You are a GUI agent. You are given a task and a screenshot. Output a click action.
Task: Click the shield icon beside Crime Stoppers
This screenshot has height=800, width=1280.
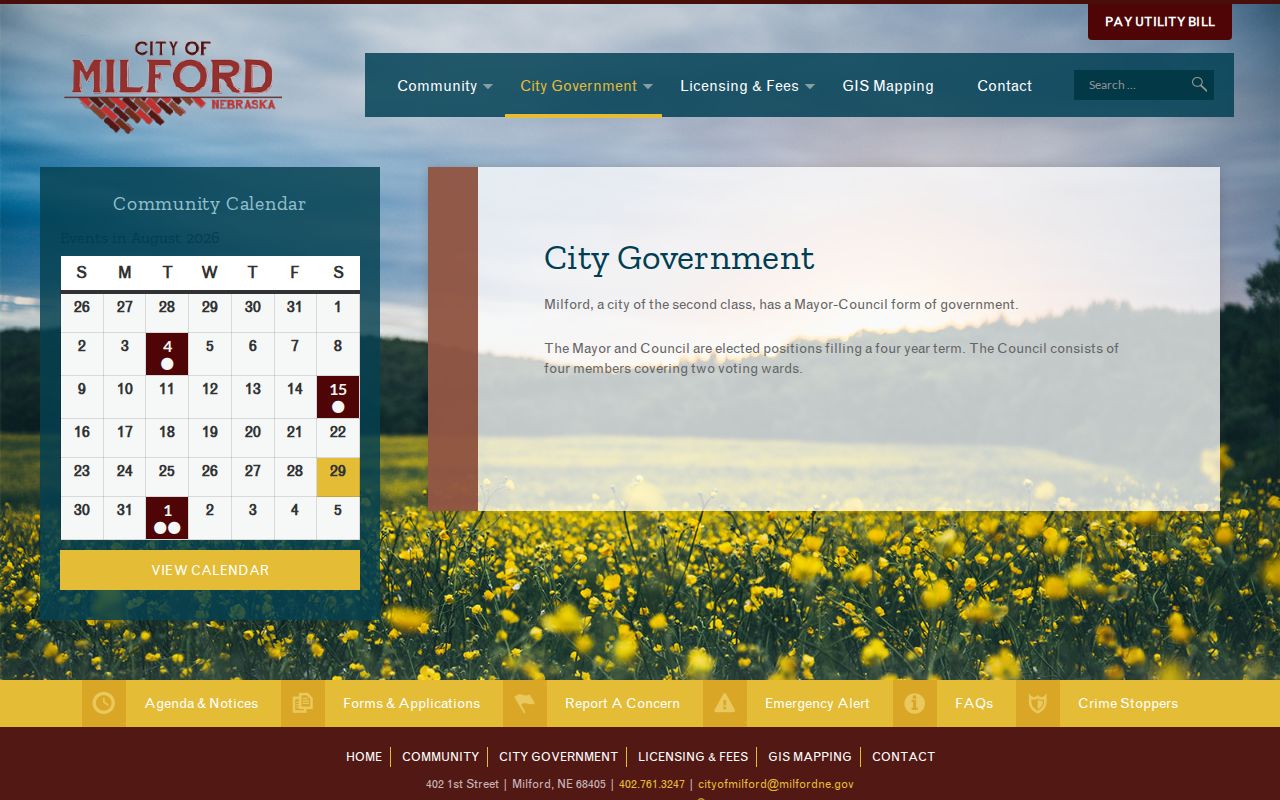tap(1038, 703)
